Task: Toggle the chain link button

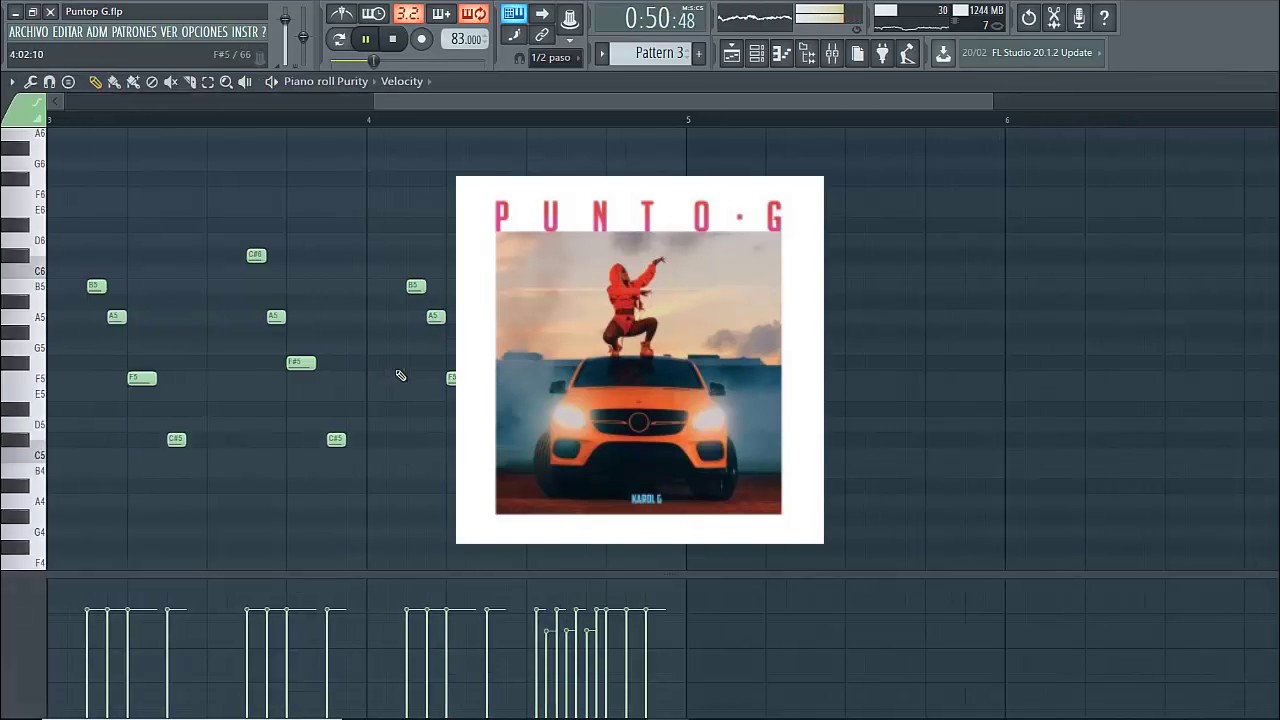Action: click(x=541, y=35)
